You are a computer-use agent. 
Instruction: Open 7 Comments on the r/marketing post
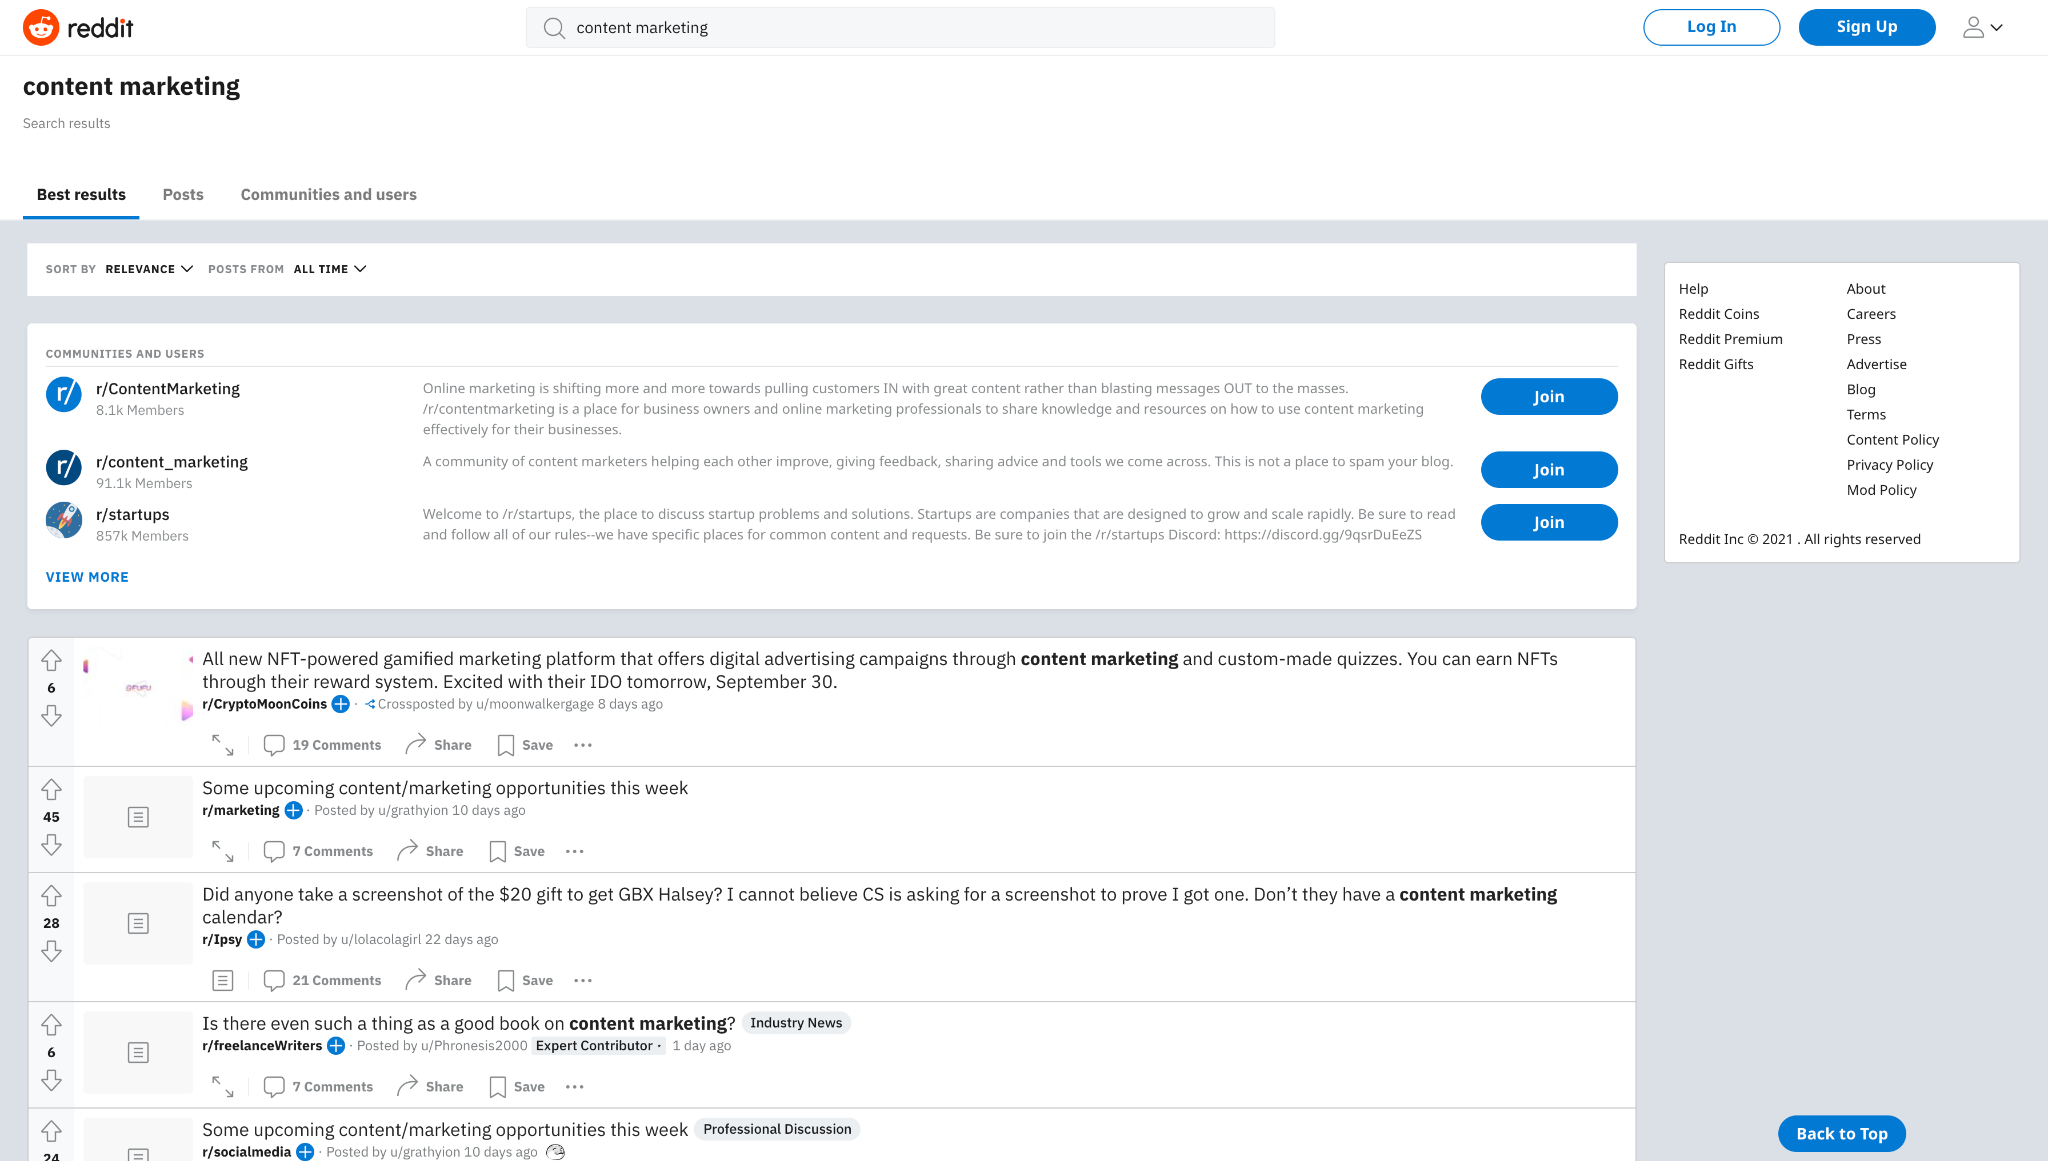pos(318,851)
